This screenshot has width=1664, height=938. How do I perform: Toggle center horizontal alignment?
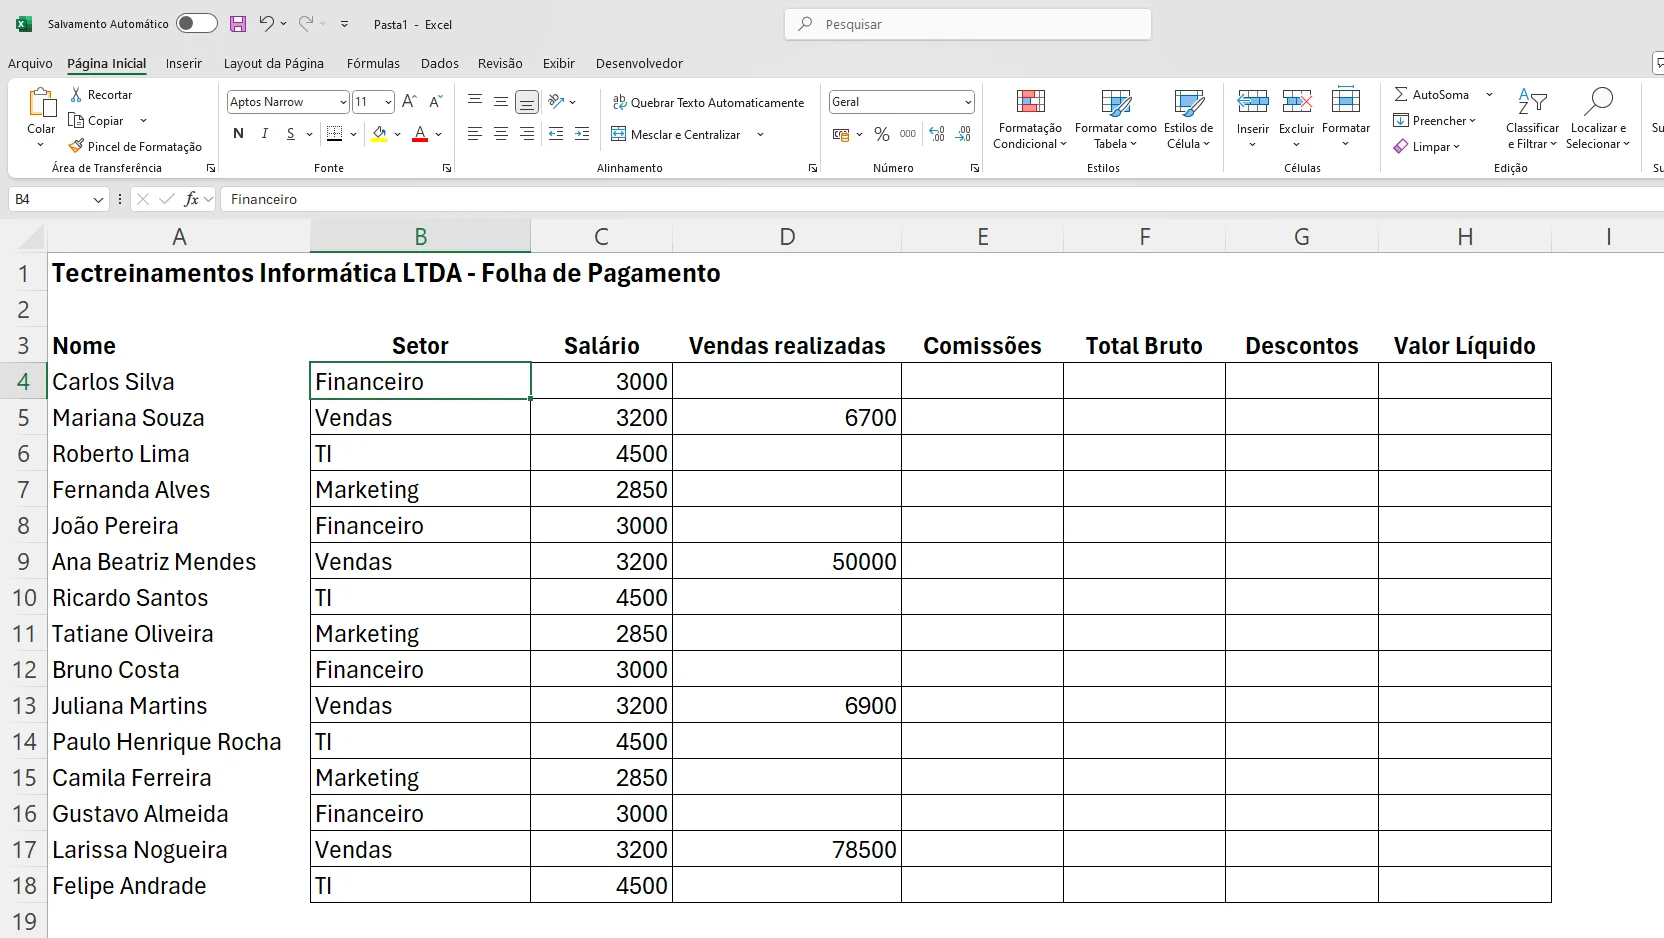click(501, 134)
